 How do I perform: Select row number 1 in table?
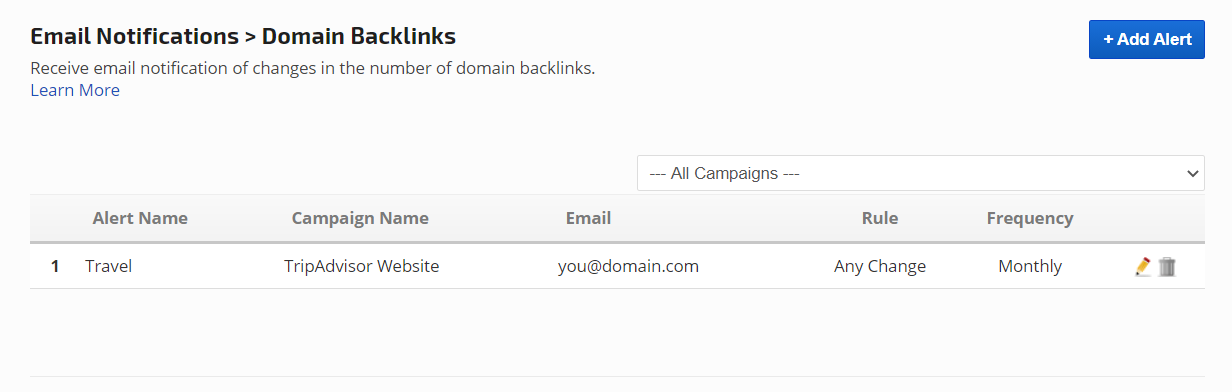(x=55, y=267)
